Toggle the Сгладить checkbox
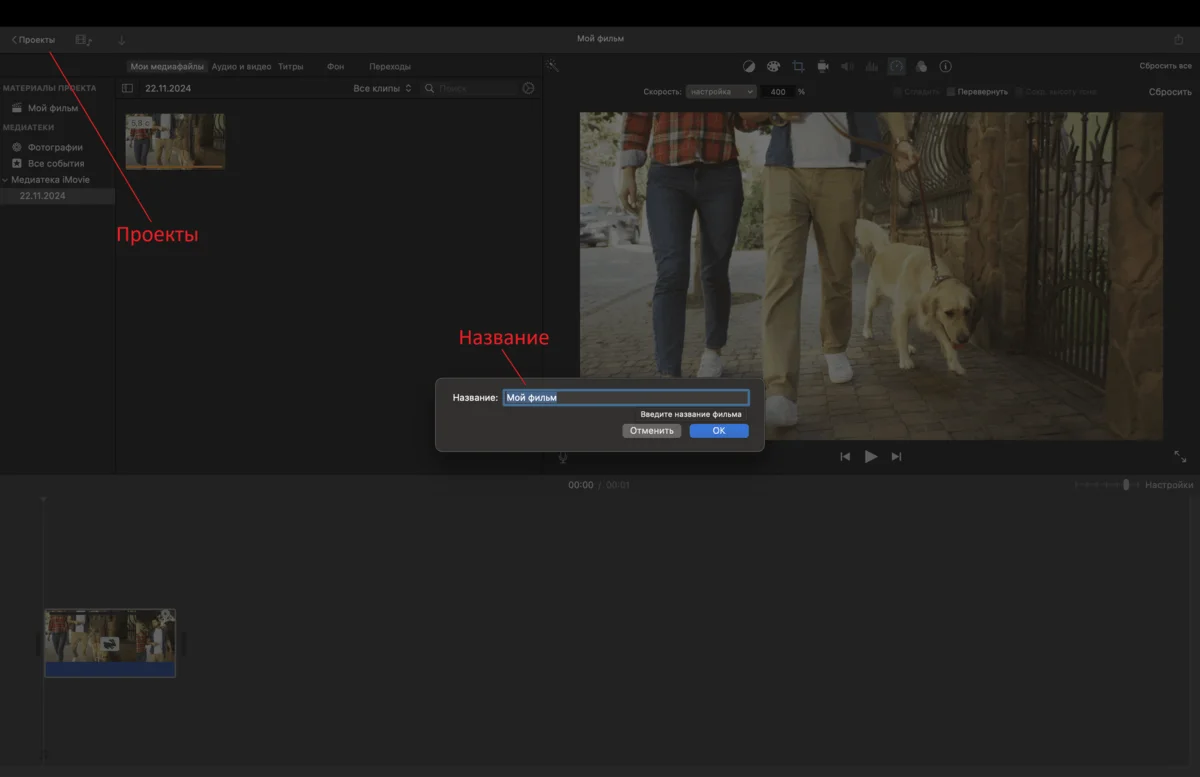1200x777 pixels. pyautogui.click(x=898, y=92)
